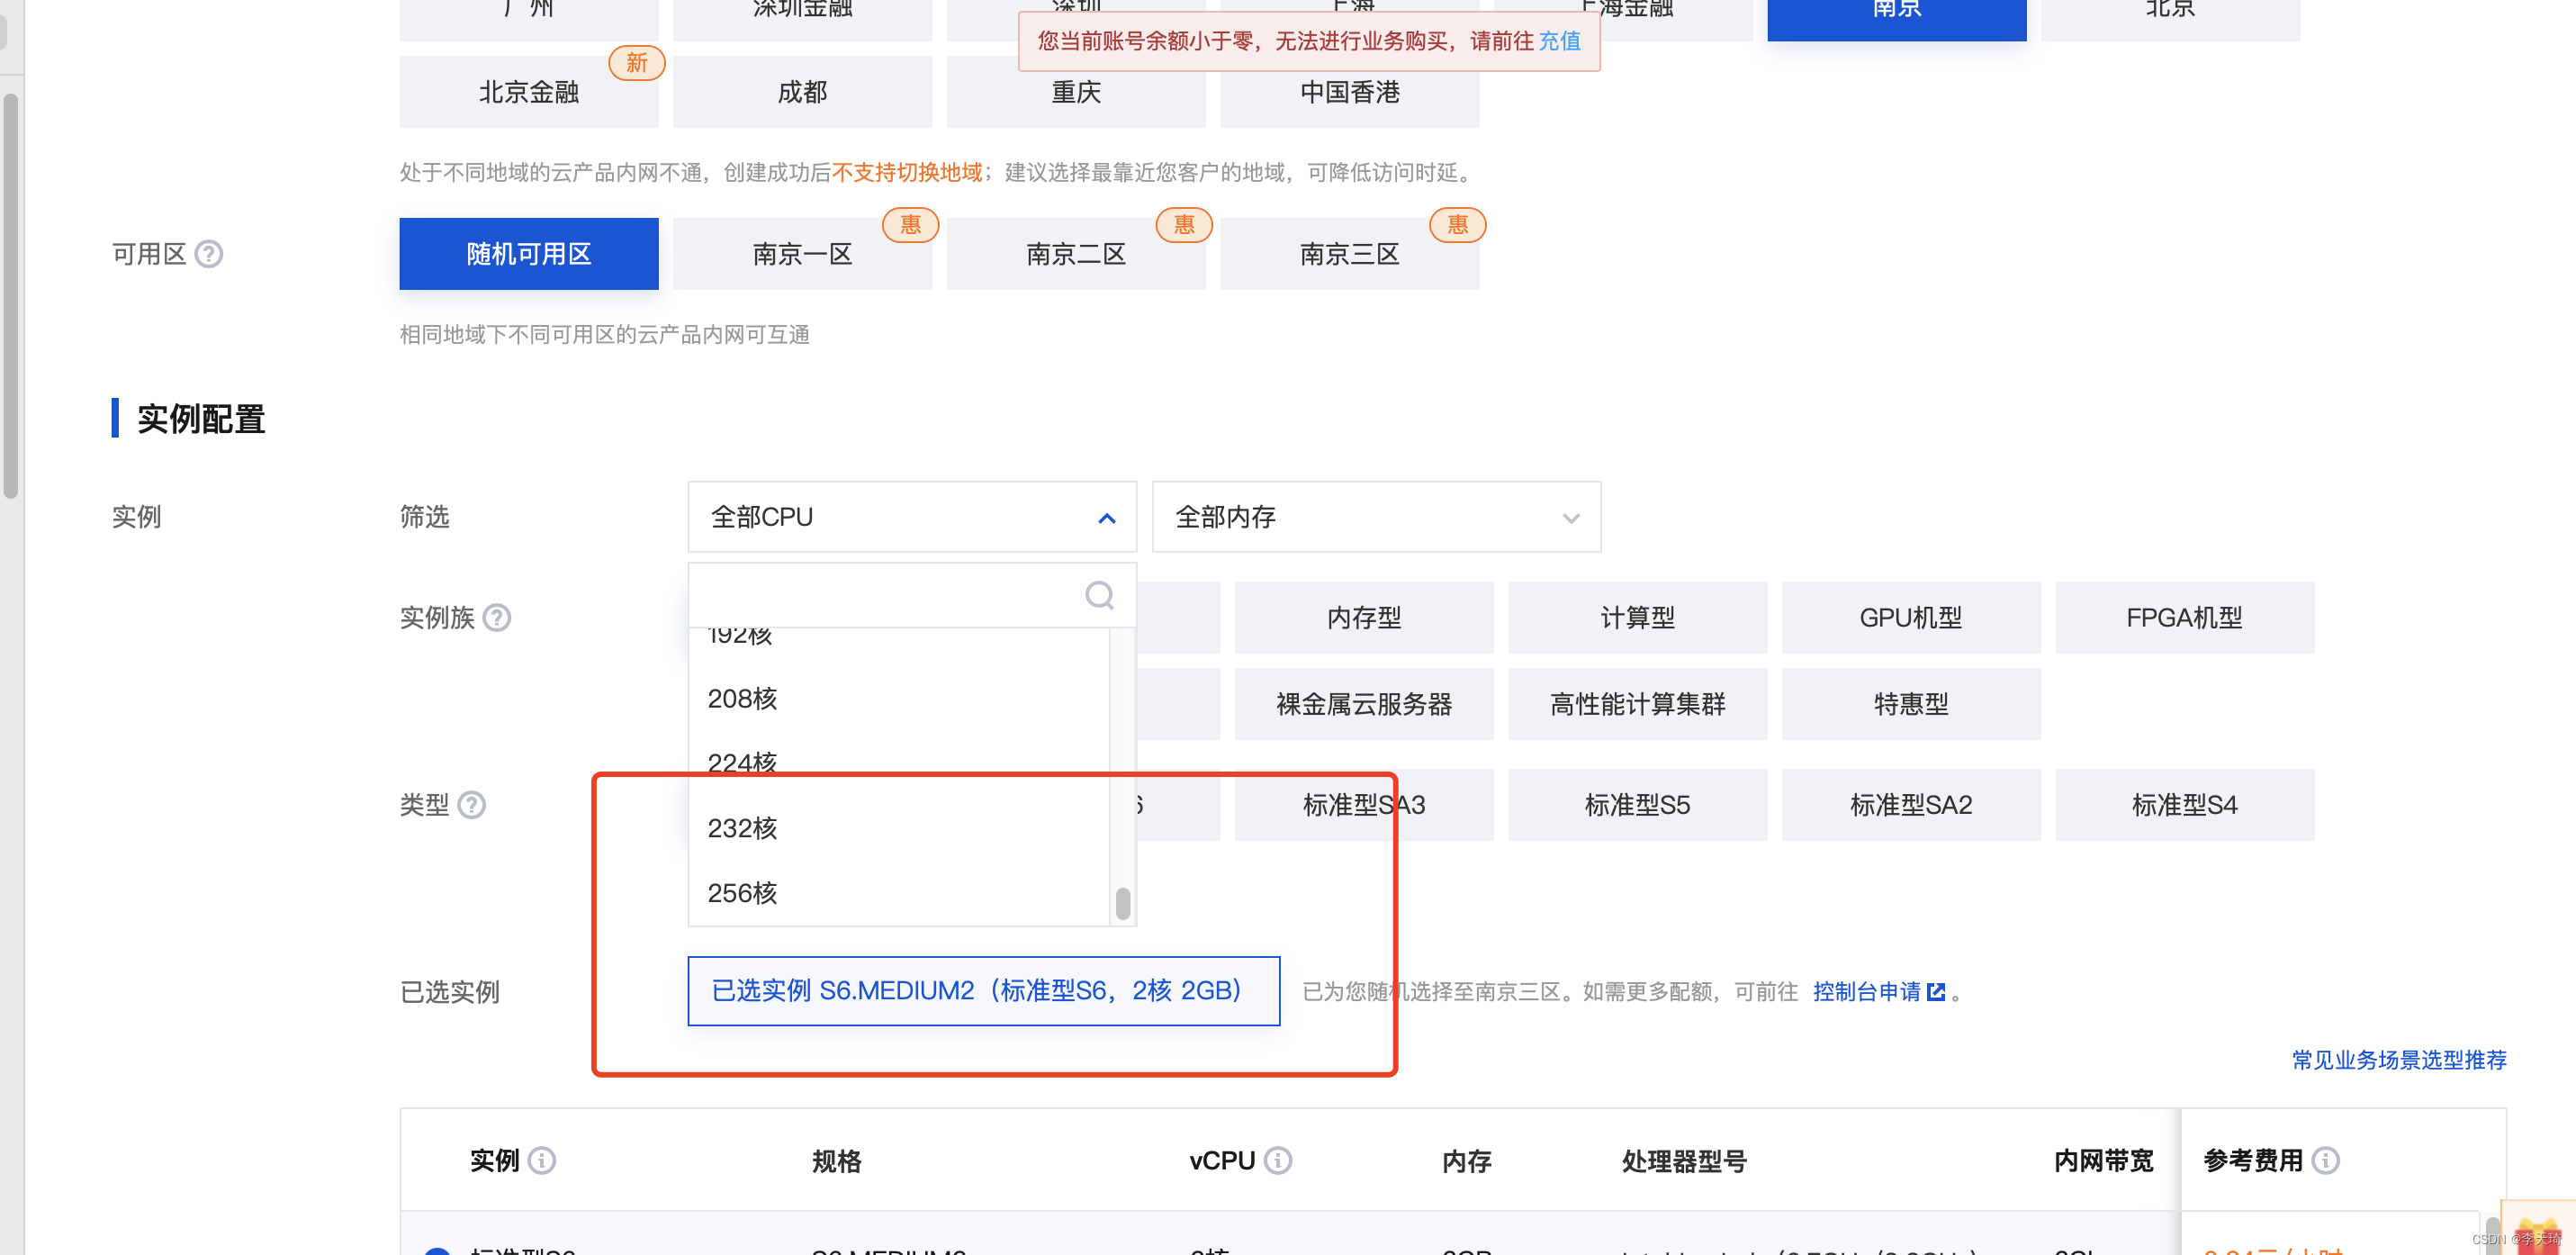Click the 充值 recharge link

[1559, 41]
